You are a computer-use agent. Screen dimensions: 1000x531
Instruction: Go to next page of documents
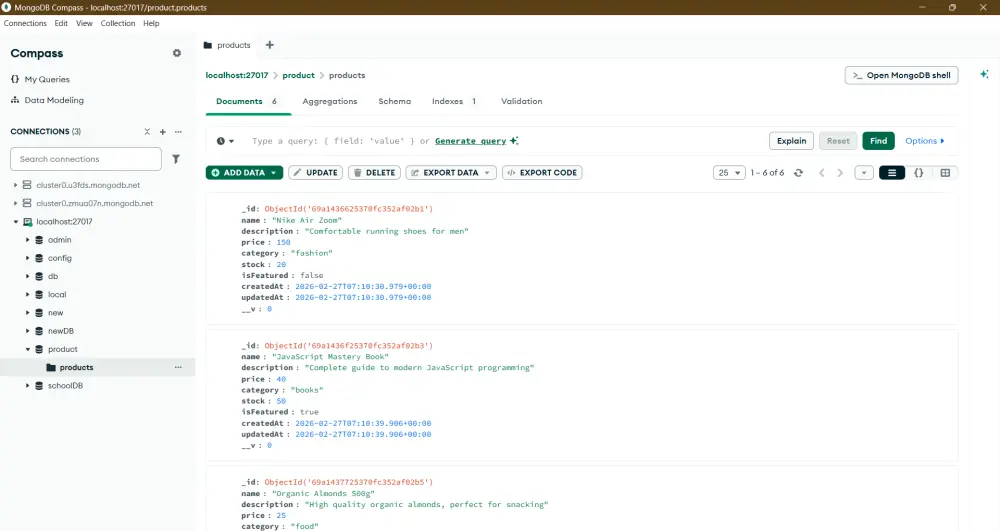(x=841, y=173)
